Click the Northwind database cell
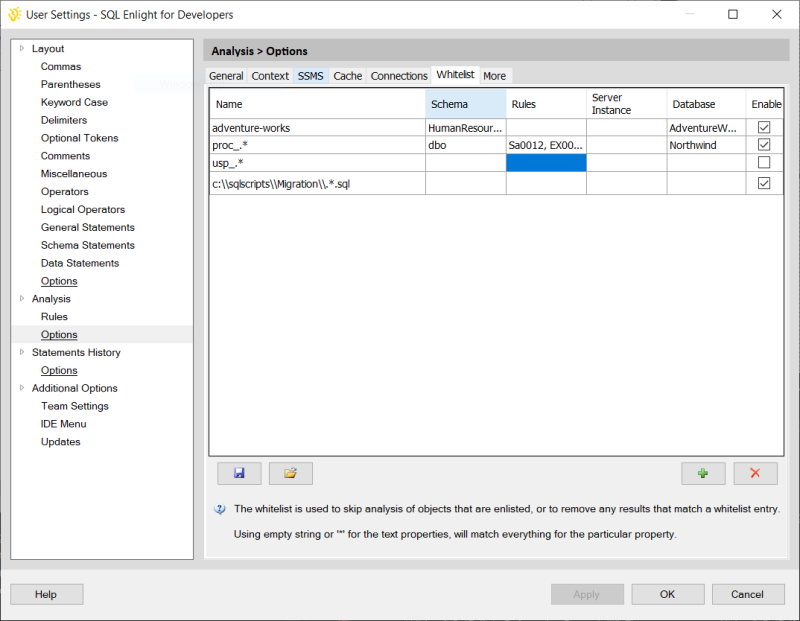The image size is (800, 621). click(706, 145)
